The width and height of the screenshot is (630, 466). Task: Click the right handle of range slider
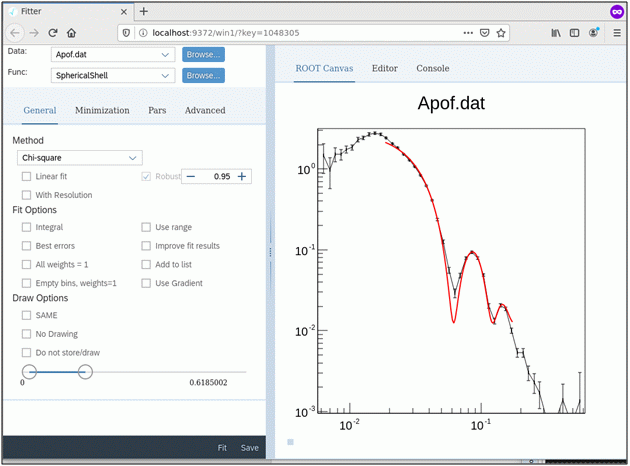click(85, 372)
